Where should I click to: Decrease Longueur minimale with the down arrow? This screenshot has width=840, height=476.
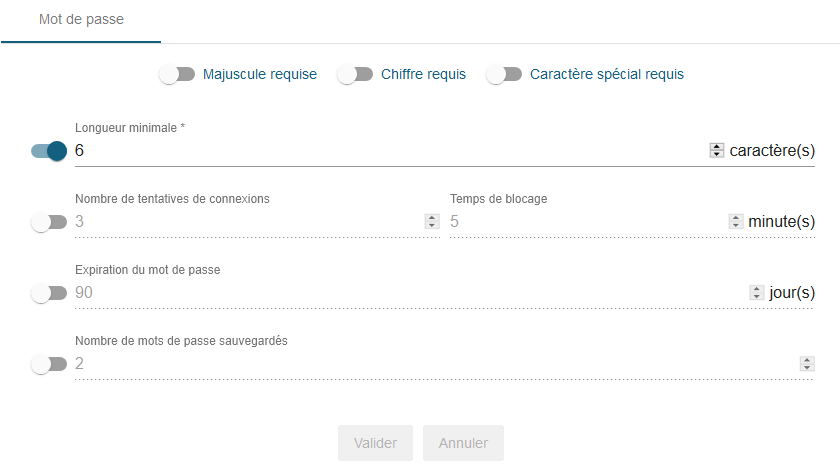pyautogui.click(x=716, y=155)
